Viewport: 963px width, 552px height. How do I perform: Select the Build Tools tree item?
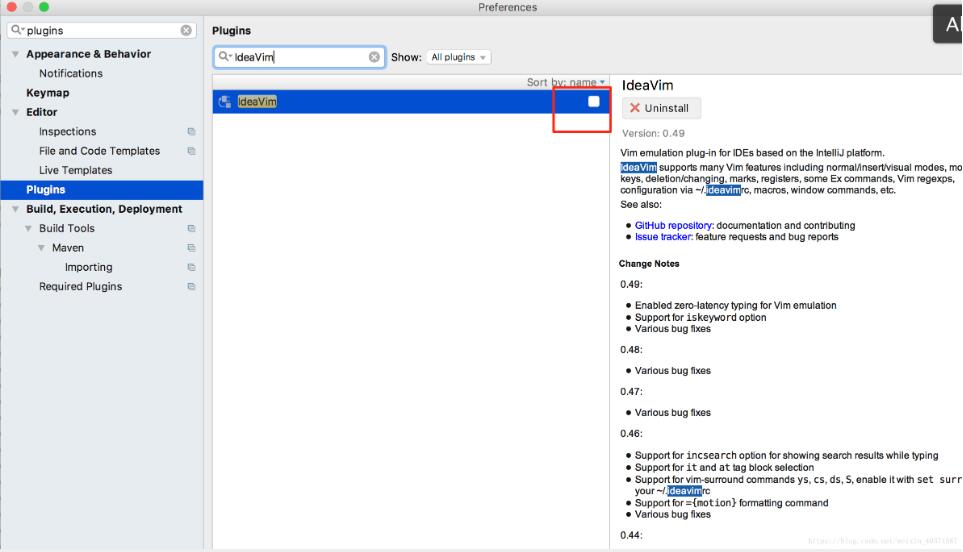point(67,228)
